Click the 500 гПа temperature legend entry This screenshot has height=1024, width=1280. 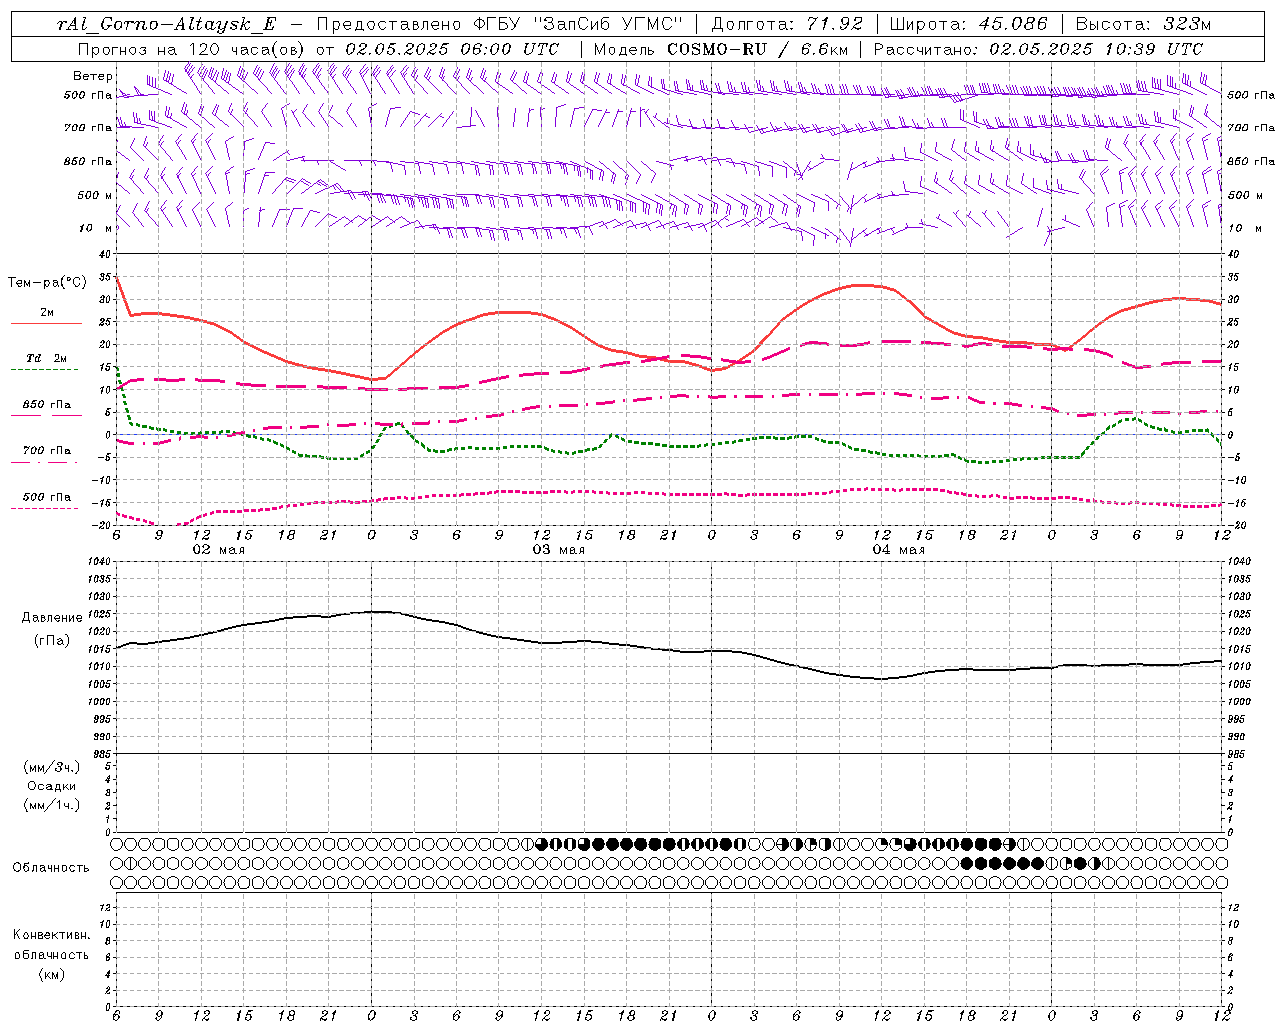click(47, 497)
